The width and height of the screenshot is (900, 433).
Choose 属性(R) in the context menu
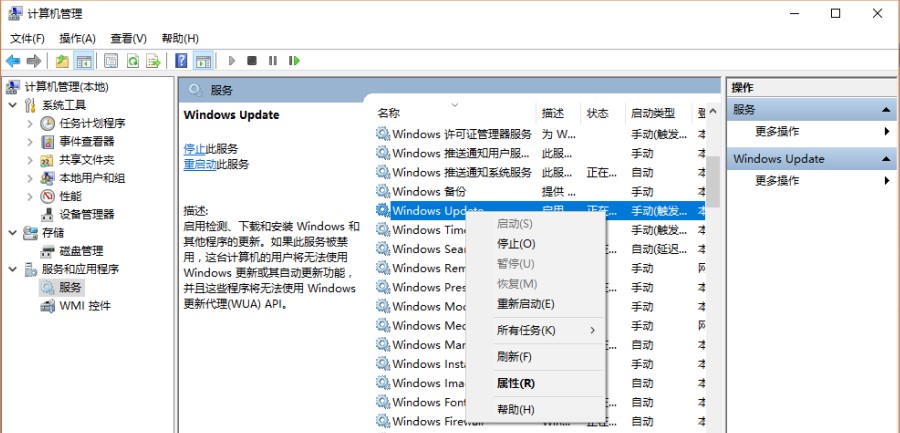536,384
